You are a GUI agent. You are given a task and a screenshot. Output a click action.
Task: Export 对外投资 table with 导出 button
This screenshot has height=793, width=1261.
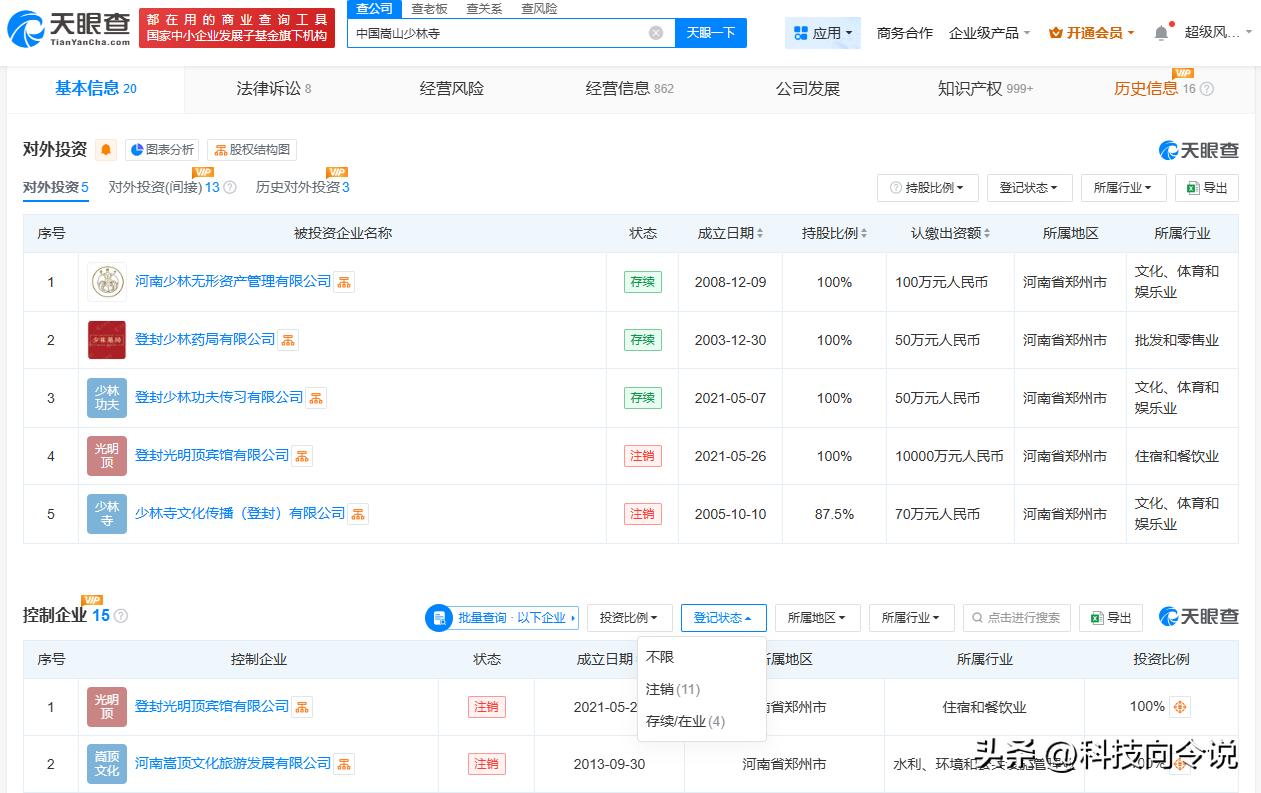pos(1207,188)
